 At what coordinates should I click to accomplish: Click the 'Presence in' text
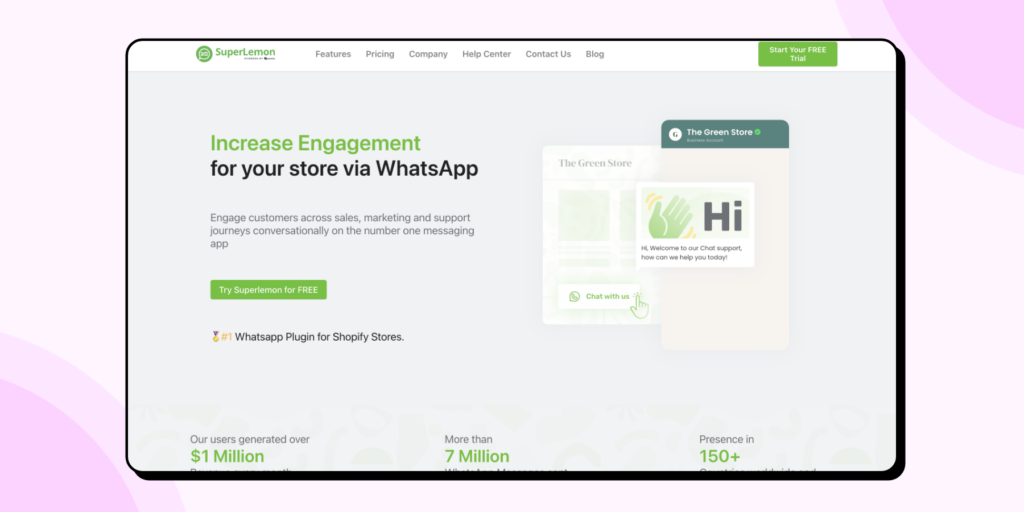click(x=726, y=440)
